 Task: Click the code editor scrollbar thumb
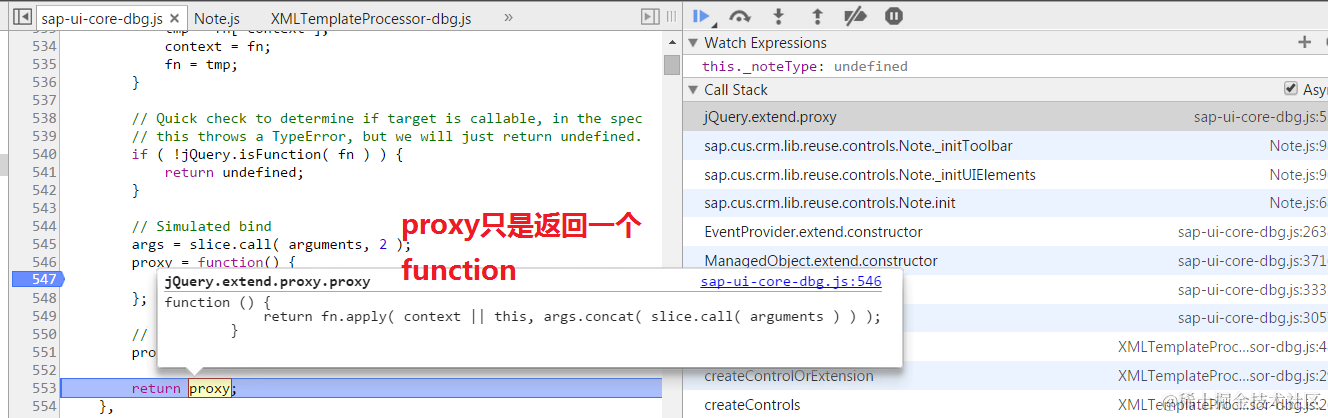pyautogui.click(x=671, y=64)
